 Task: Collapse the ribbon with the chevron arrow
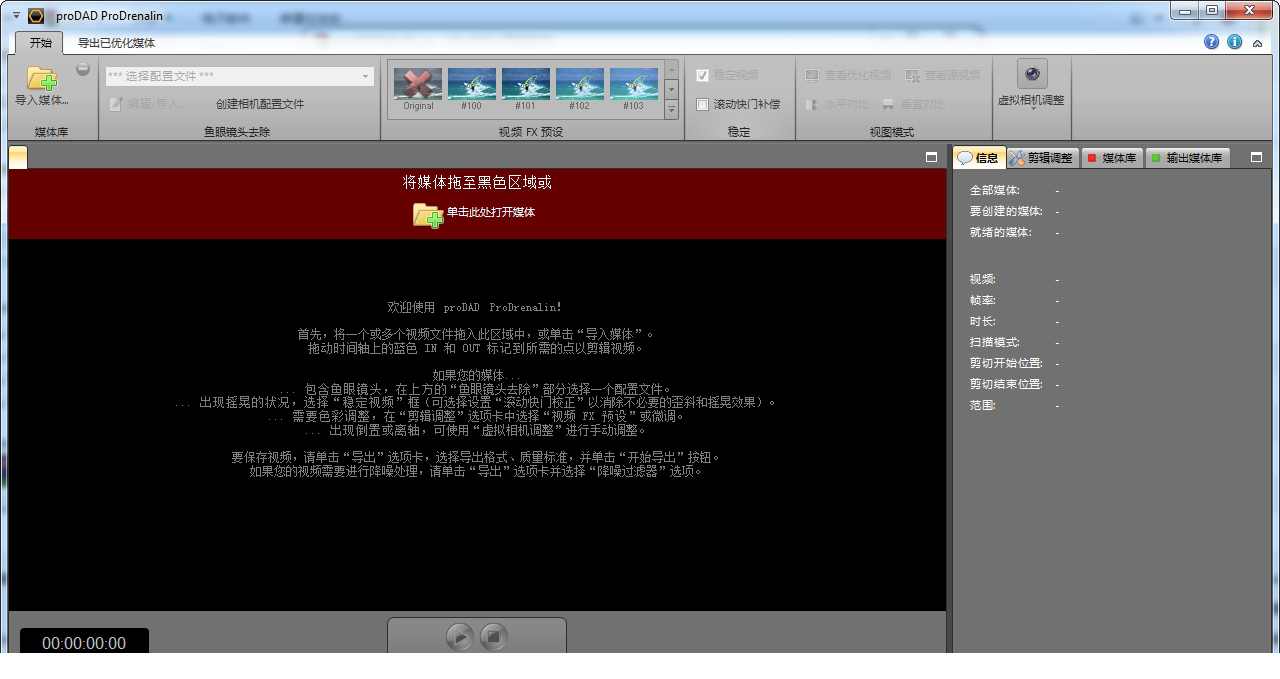click(x=1258, y=43)
